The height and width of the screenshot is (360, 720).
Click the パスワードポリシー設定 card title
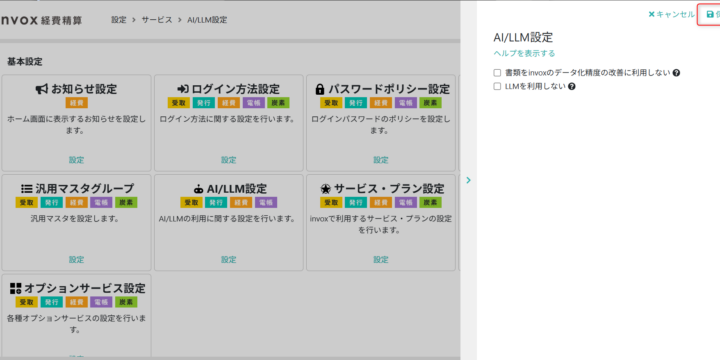click(389, 89)
